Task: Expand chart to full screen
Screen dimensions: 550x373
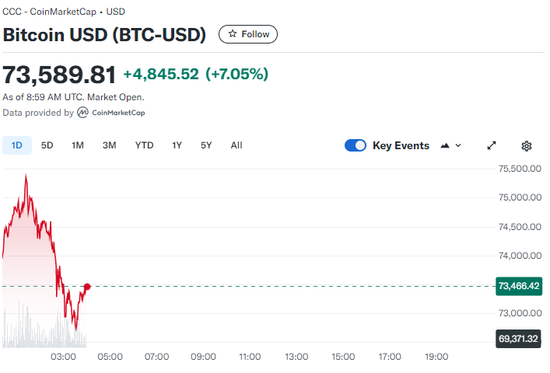Action: point(491,146)
